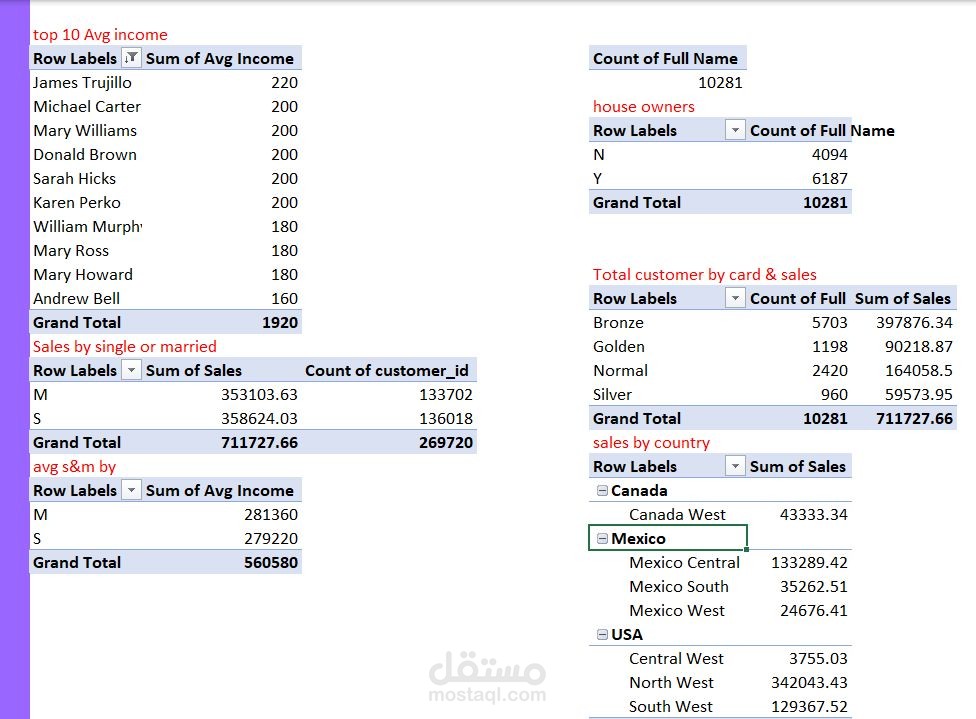
Task: Select the 133702 customer count cell
Action: click(446, 395)
